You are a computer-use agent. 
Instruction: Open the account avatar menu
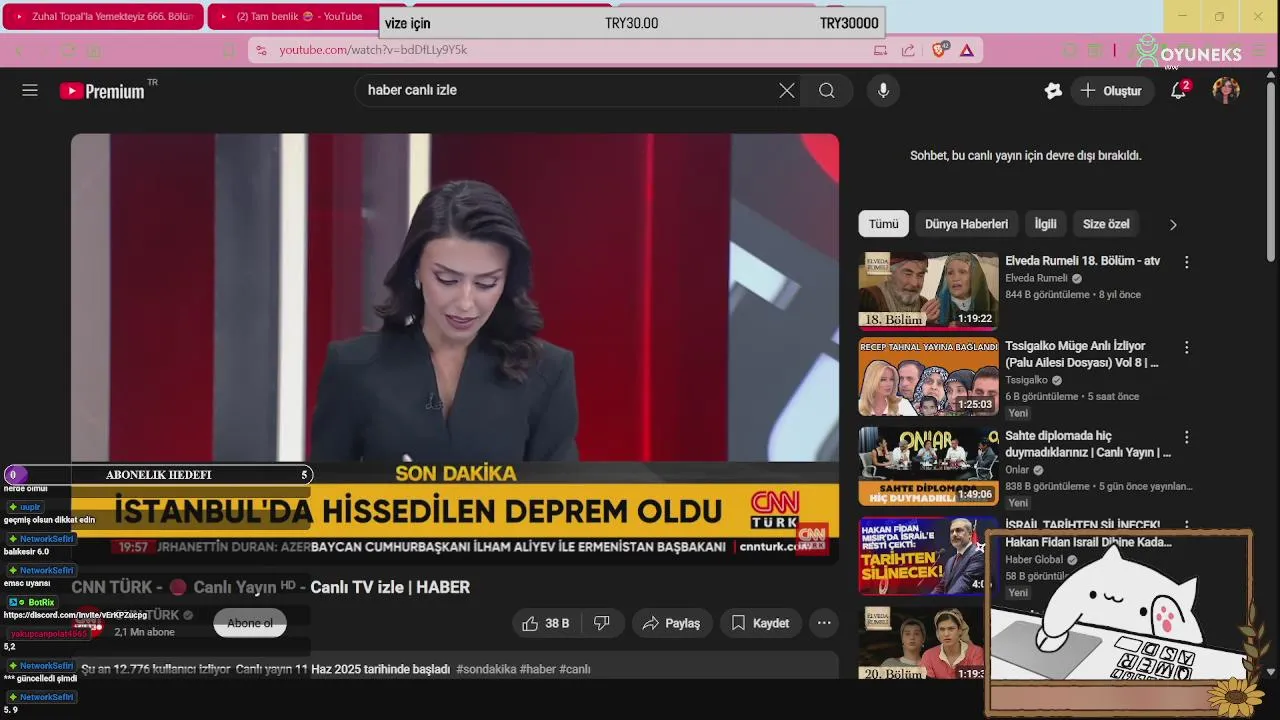pos(1226,90)
